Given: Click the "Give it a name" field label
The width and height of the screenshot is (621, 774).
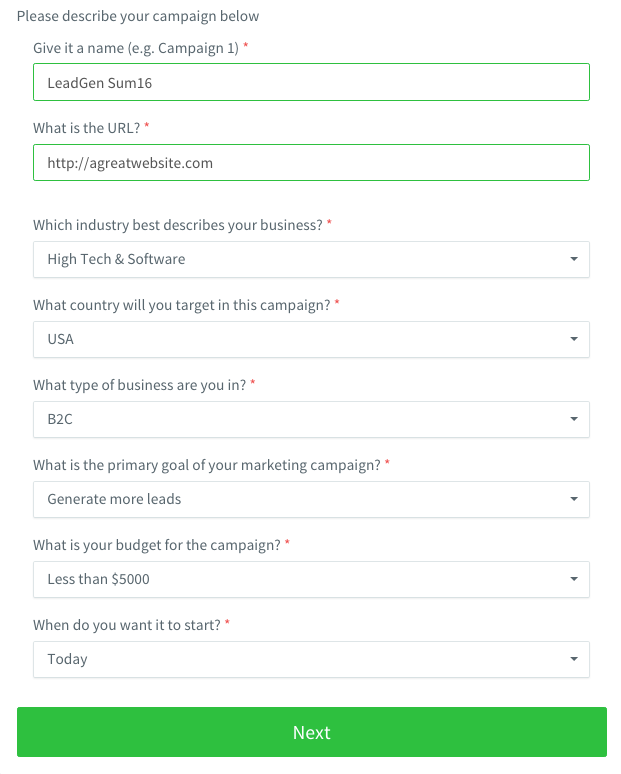Looking at the screenshot, I should click(136, 48).
